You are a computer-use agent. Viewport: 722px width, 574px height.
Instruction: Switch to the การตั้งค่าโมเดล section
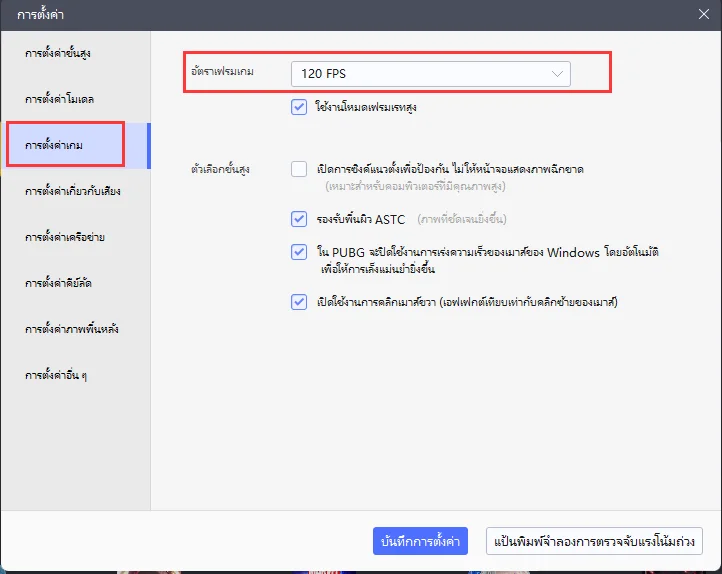(x=76, y=99)
